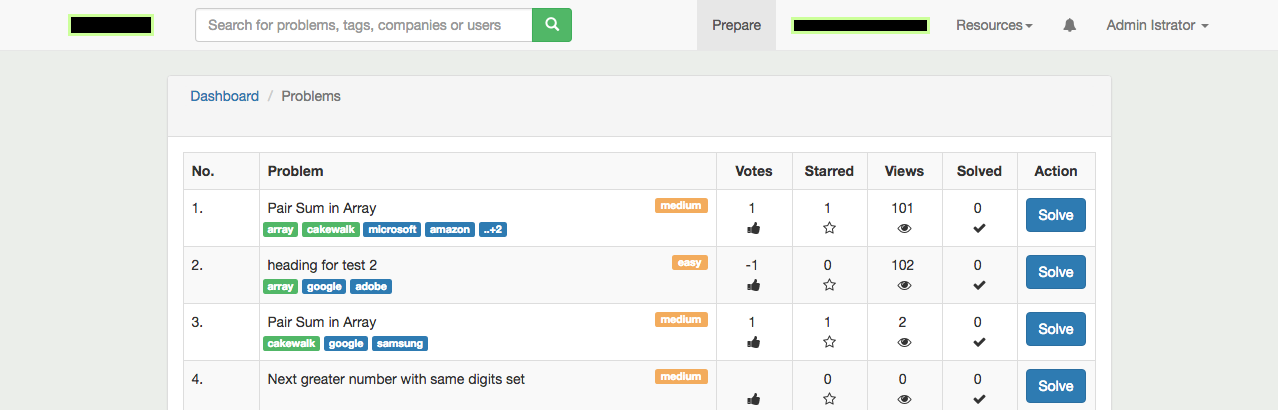Go to Dashboard breadcrumb link
Screen dimensions: 1278x410
[x=225, y=96]
